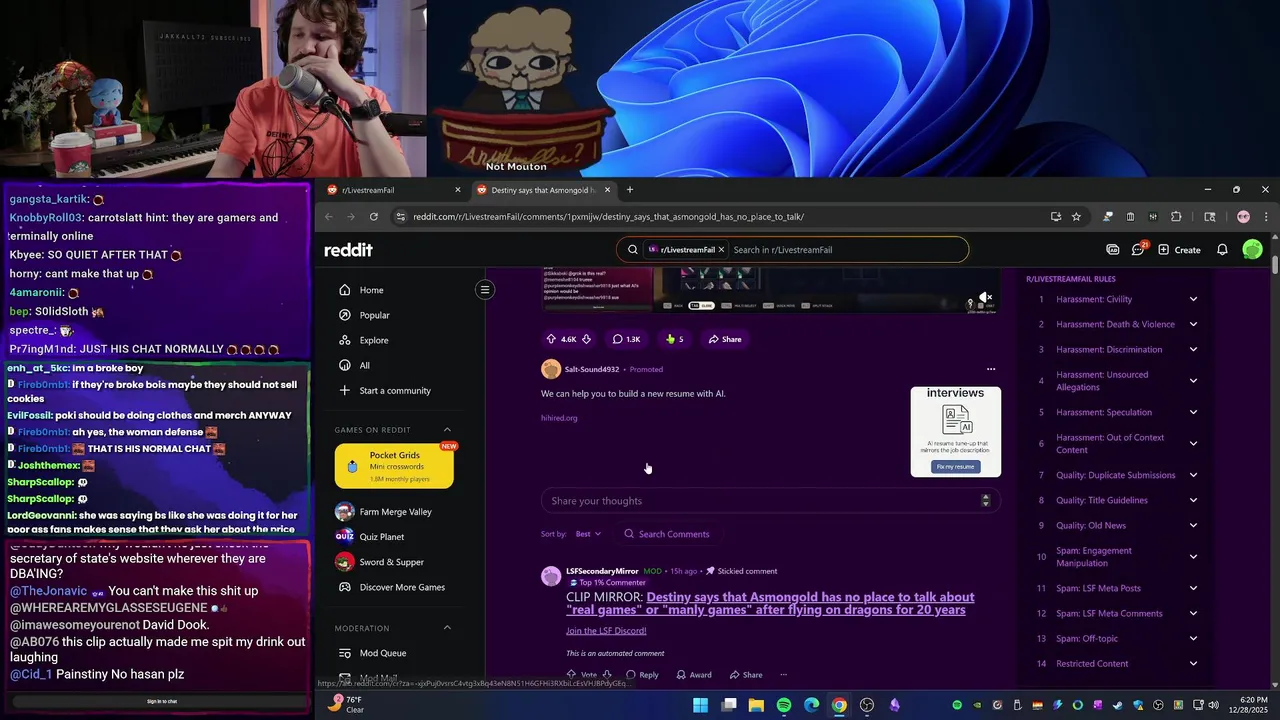The height and width of the screenshot is (720, 1280).
Task: Open OBS Studio from the taskbar
Action: (x=867, y=705)
